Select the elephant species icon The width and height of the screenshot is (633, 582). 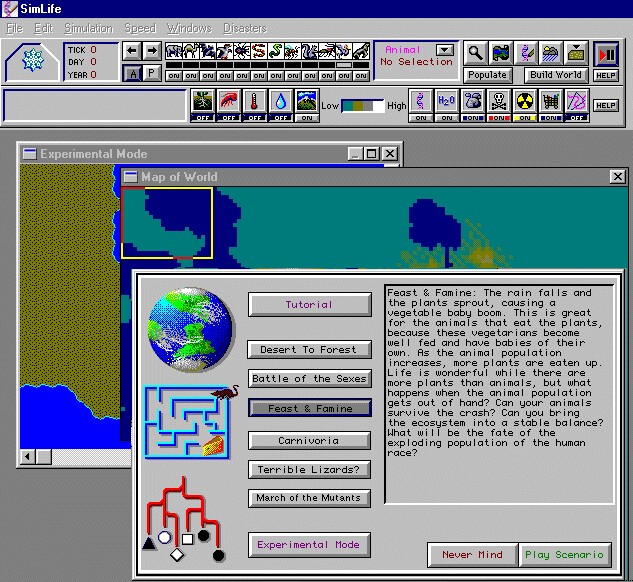pyautogui.click(x=174, y=51)
